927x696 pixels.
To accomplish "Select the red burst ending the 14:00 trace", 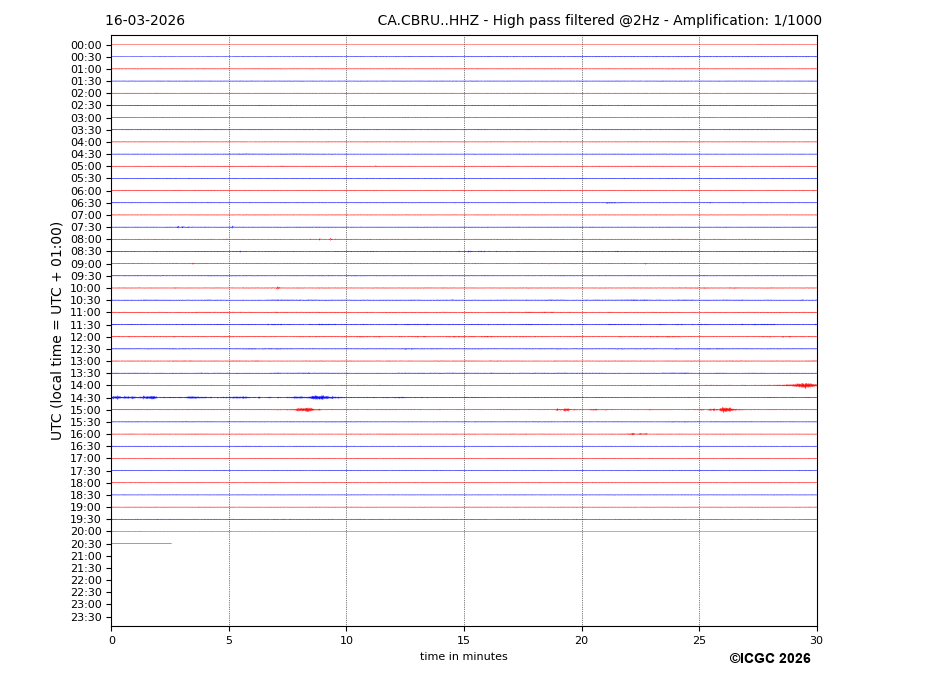I will click(x=803, y=385).
